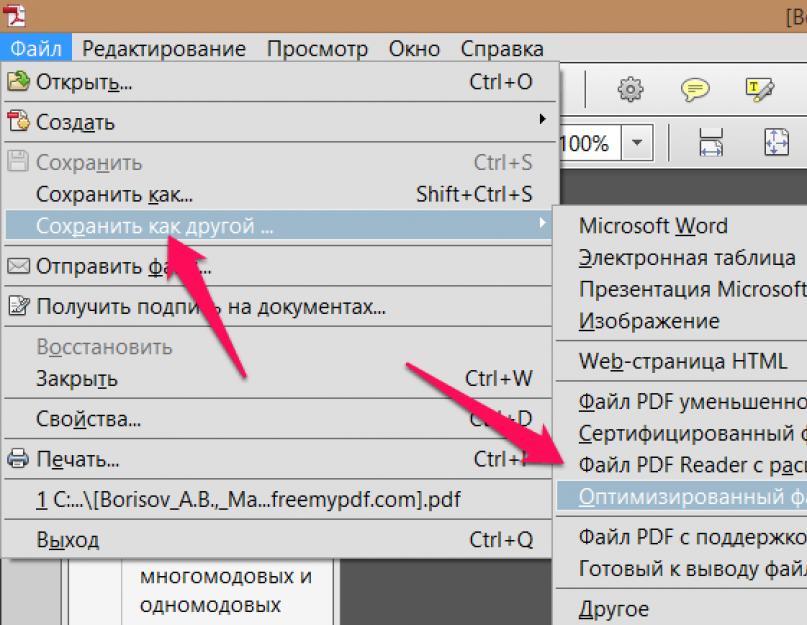Select Web-страница HTML option
The image size is (807, 625).
682,361
